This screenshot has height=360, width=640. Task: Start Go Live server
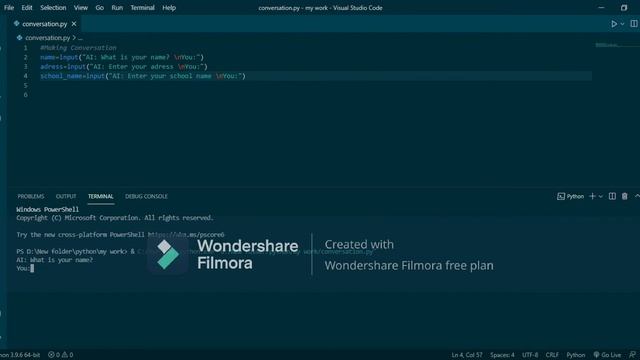click(x=607, y=355)
